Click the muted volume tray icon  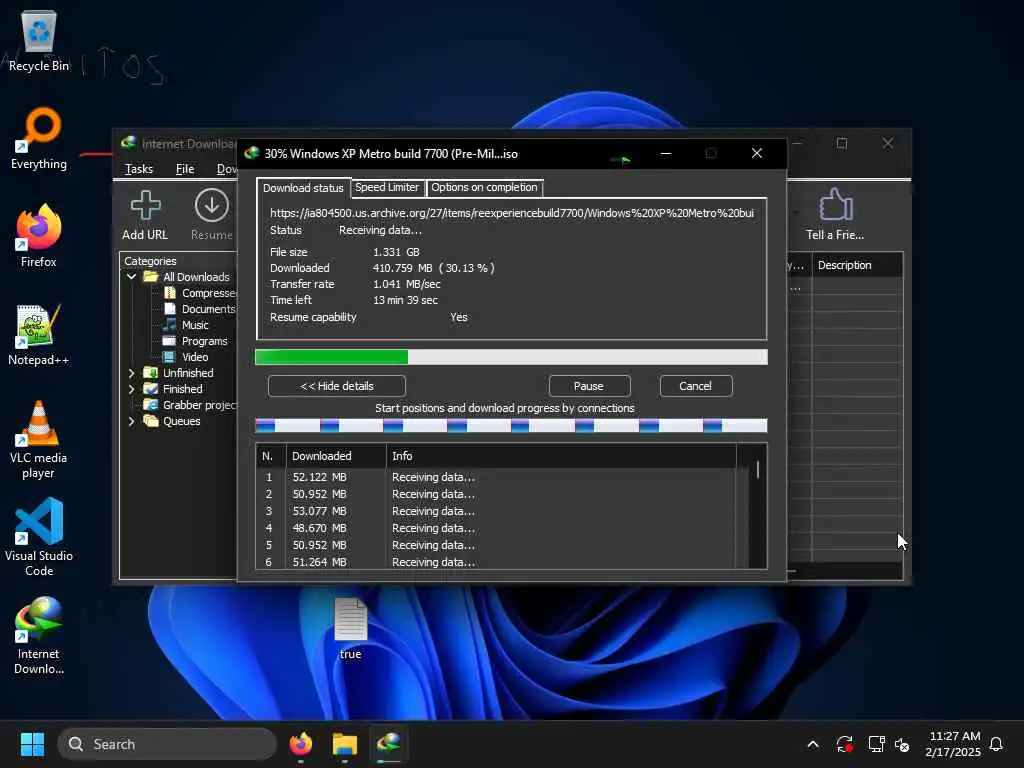click(x=903, y=744)
